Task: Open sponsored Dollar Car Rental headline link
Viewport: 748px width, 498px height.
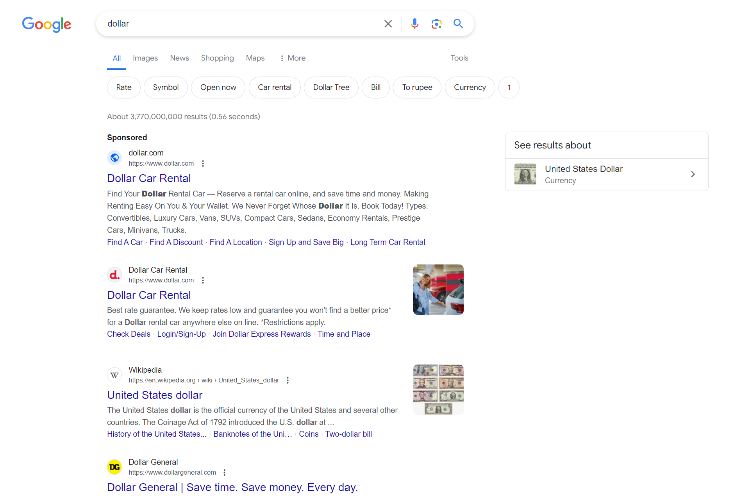Action: (x=149, y=178)
